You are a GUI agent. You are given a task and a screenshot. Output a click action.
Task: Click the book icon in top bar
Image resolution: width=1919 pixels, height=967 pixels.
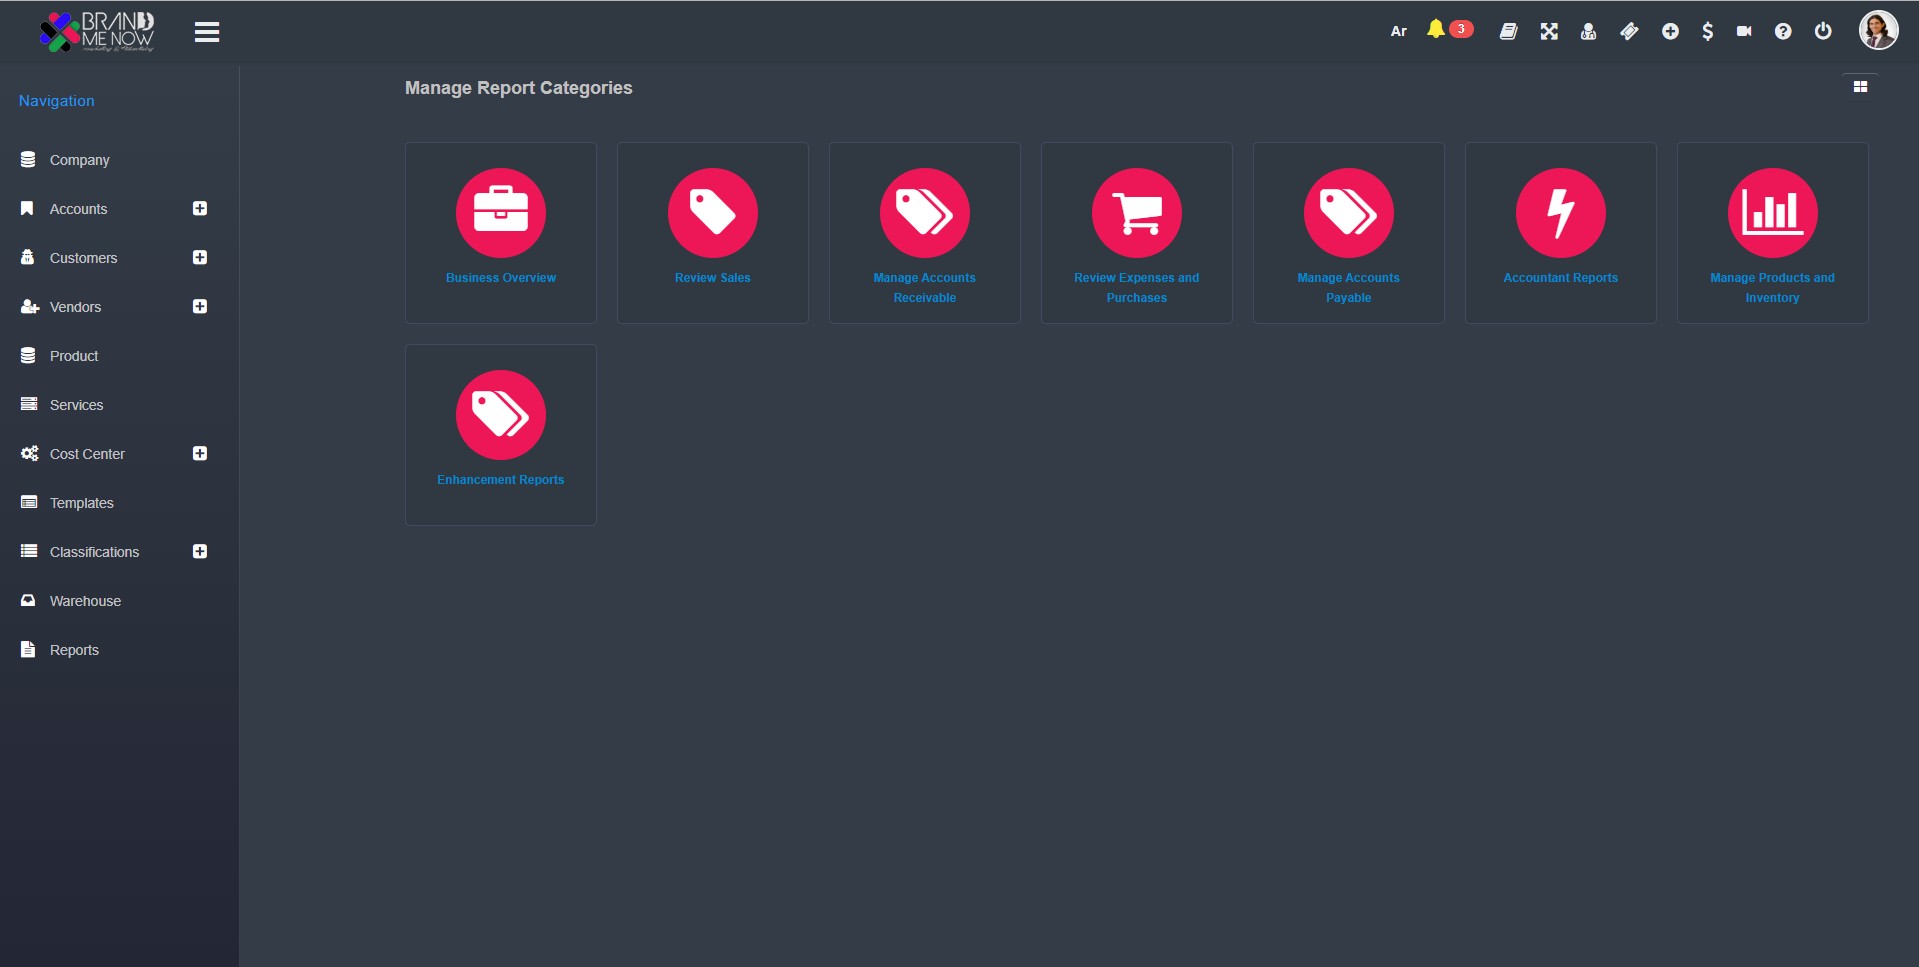(x=1508, y=32)
